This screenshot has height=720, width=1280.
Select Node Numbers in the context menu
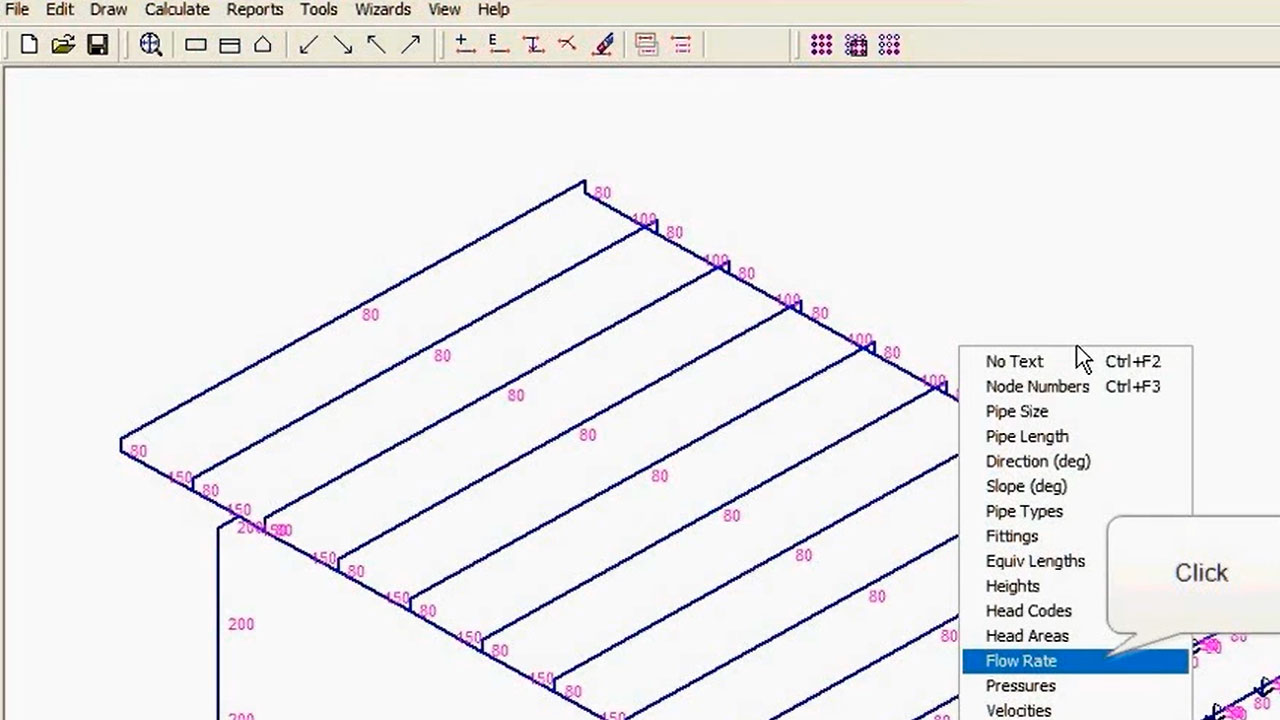(1037, 386)
